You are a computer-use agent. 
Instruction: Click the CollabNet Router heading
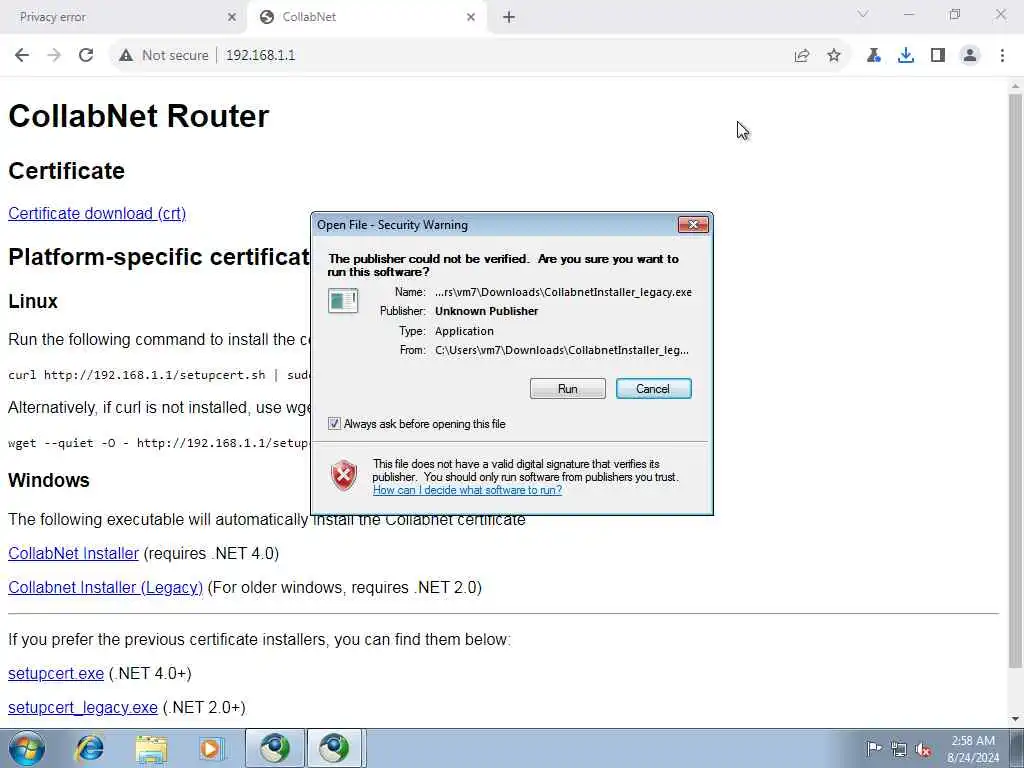coord(138,116)
